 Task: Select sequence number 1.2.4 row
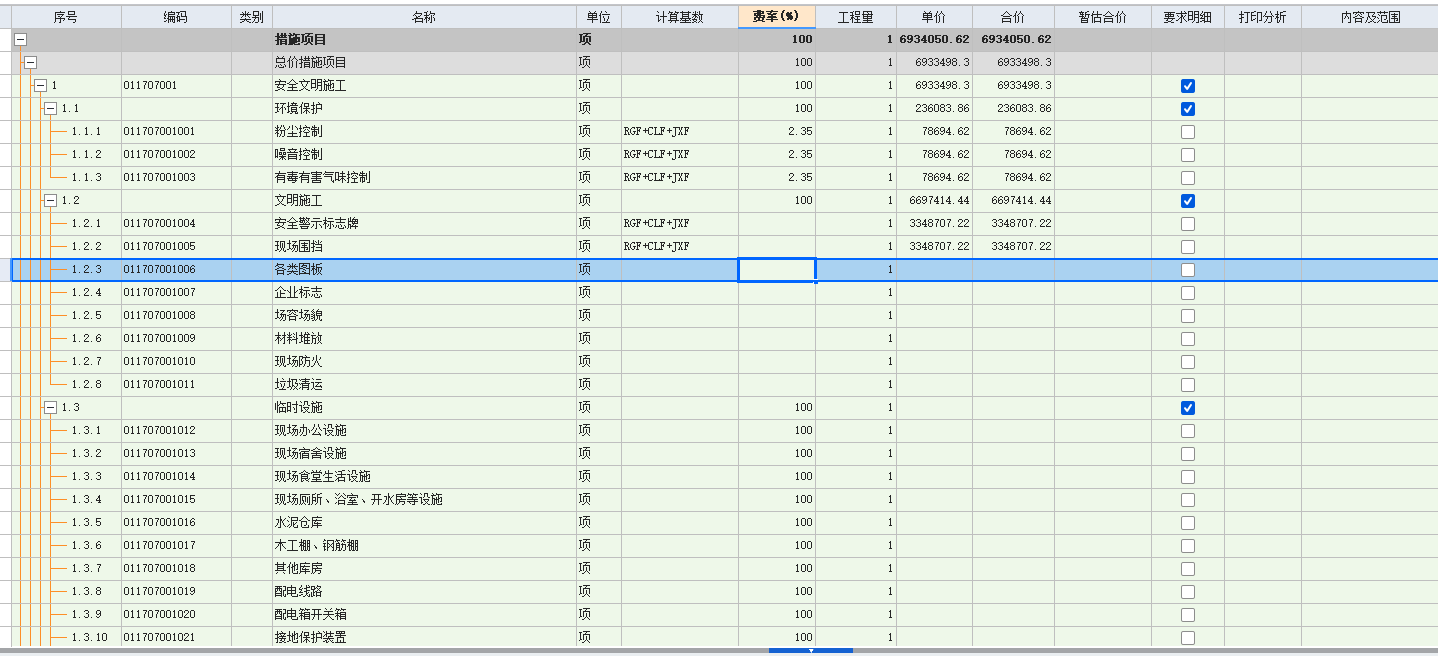tap(86, 292)
